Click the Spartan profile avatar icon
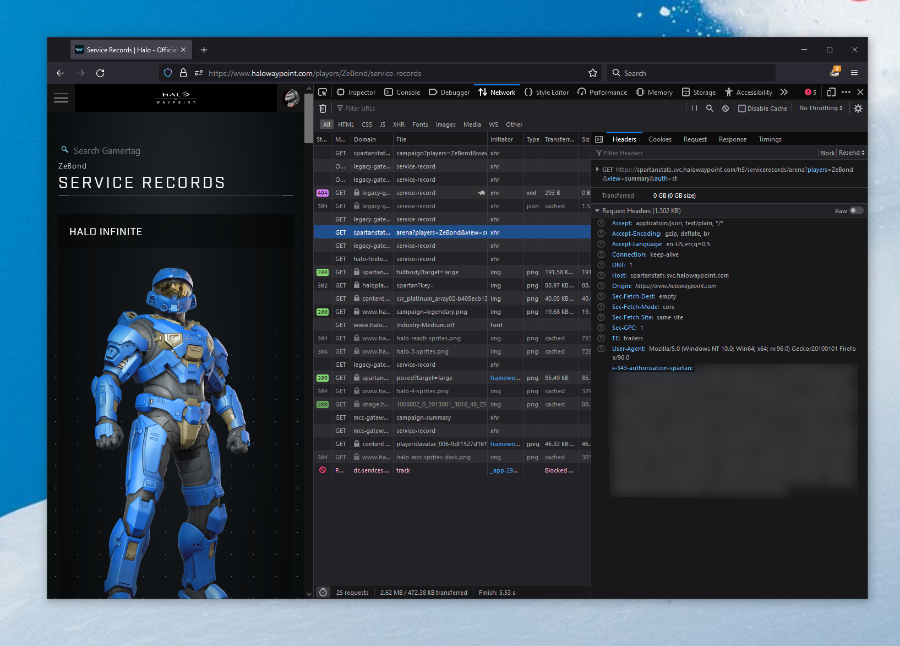Viewport: 900px width, 646px height. tap(292, 98)
